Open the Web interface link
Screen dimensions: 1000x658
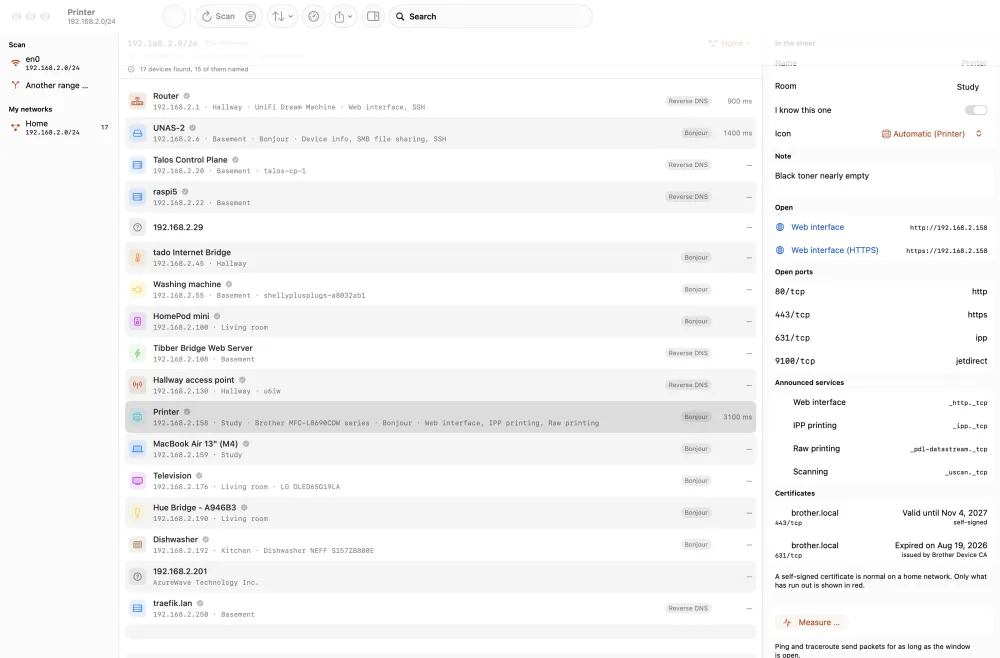pyautogui.click(x=818, y=227)
